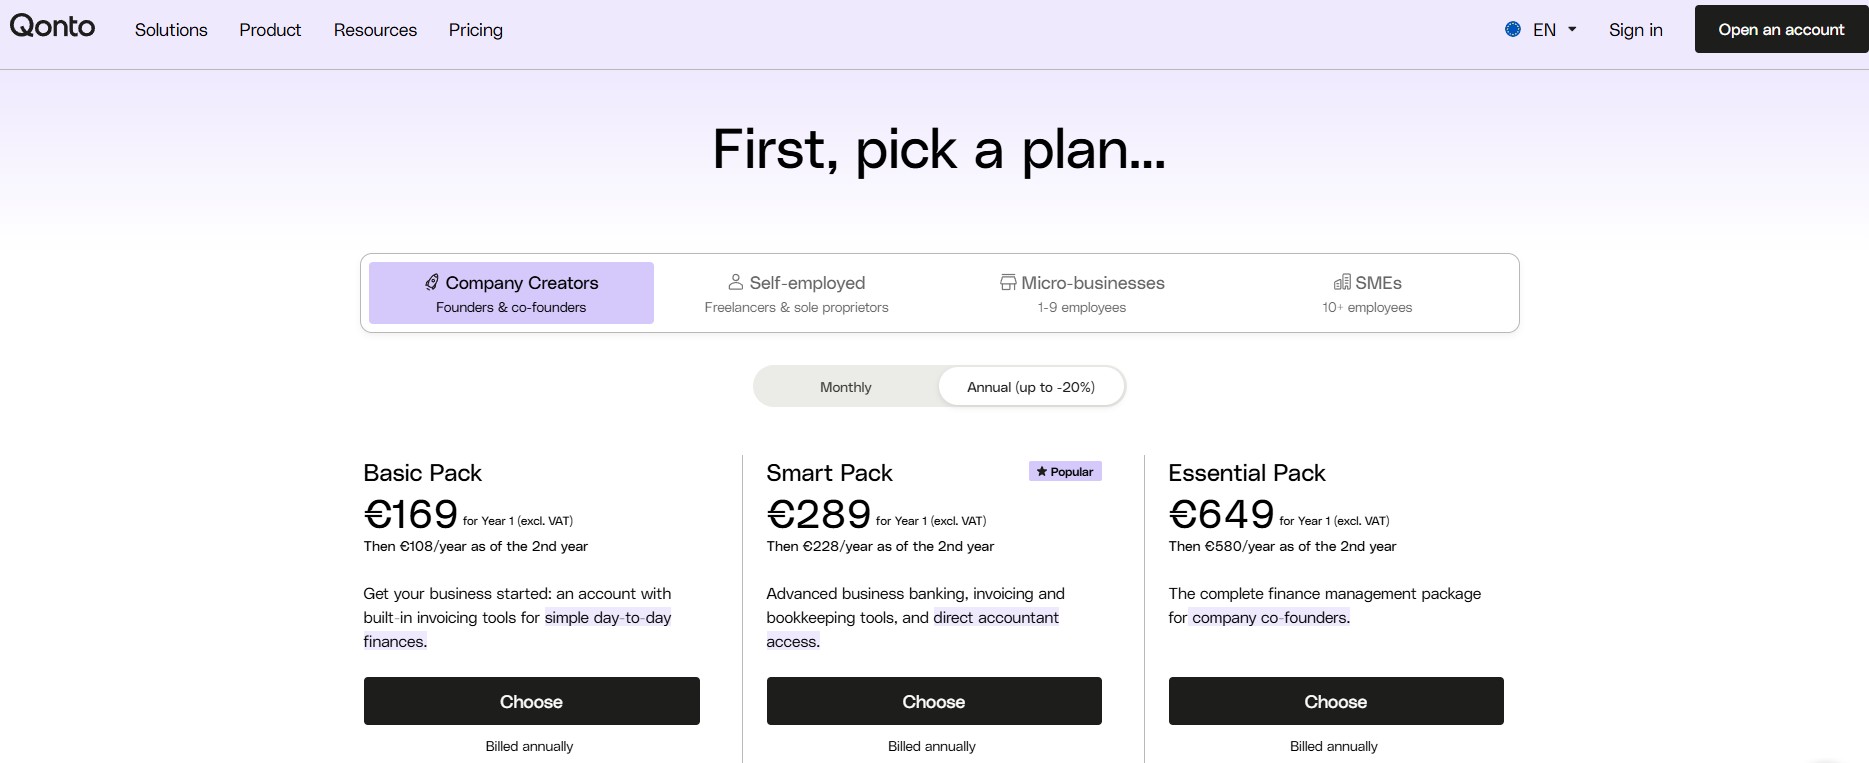Image resolution: width=1869 pixels, height=763 pixels.
Task: Click the rocket icon beside Company Creators
Action: coord(432,283)
